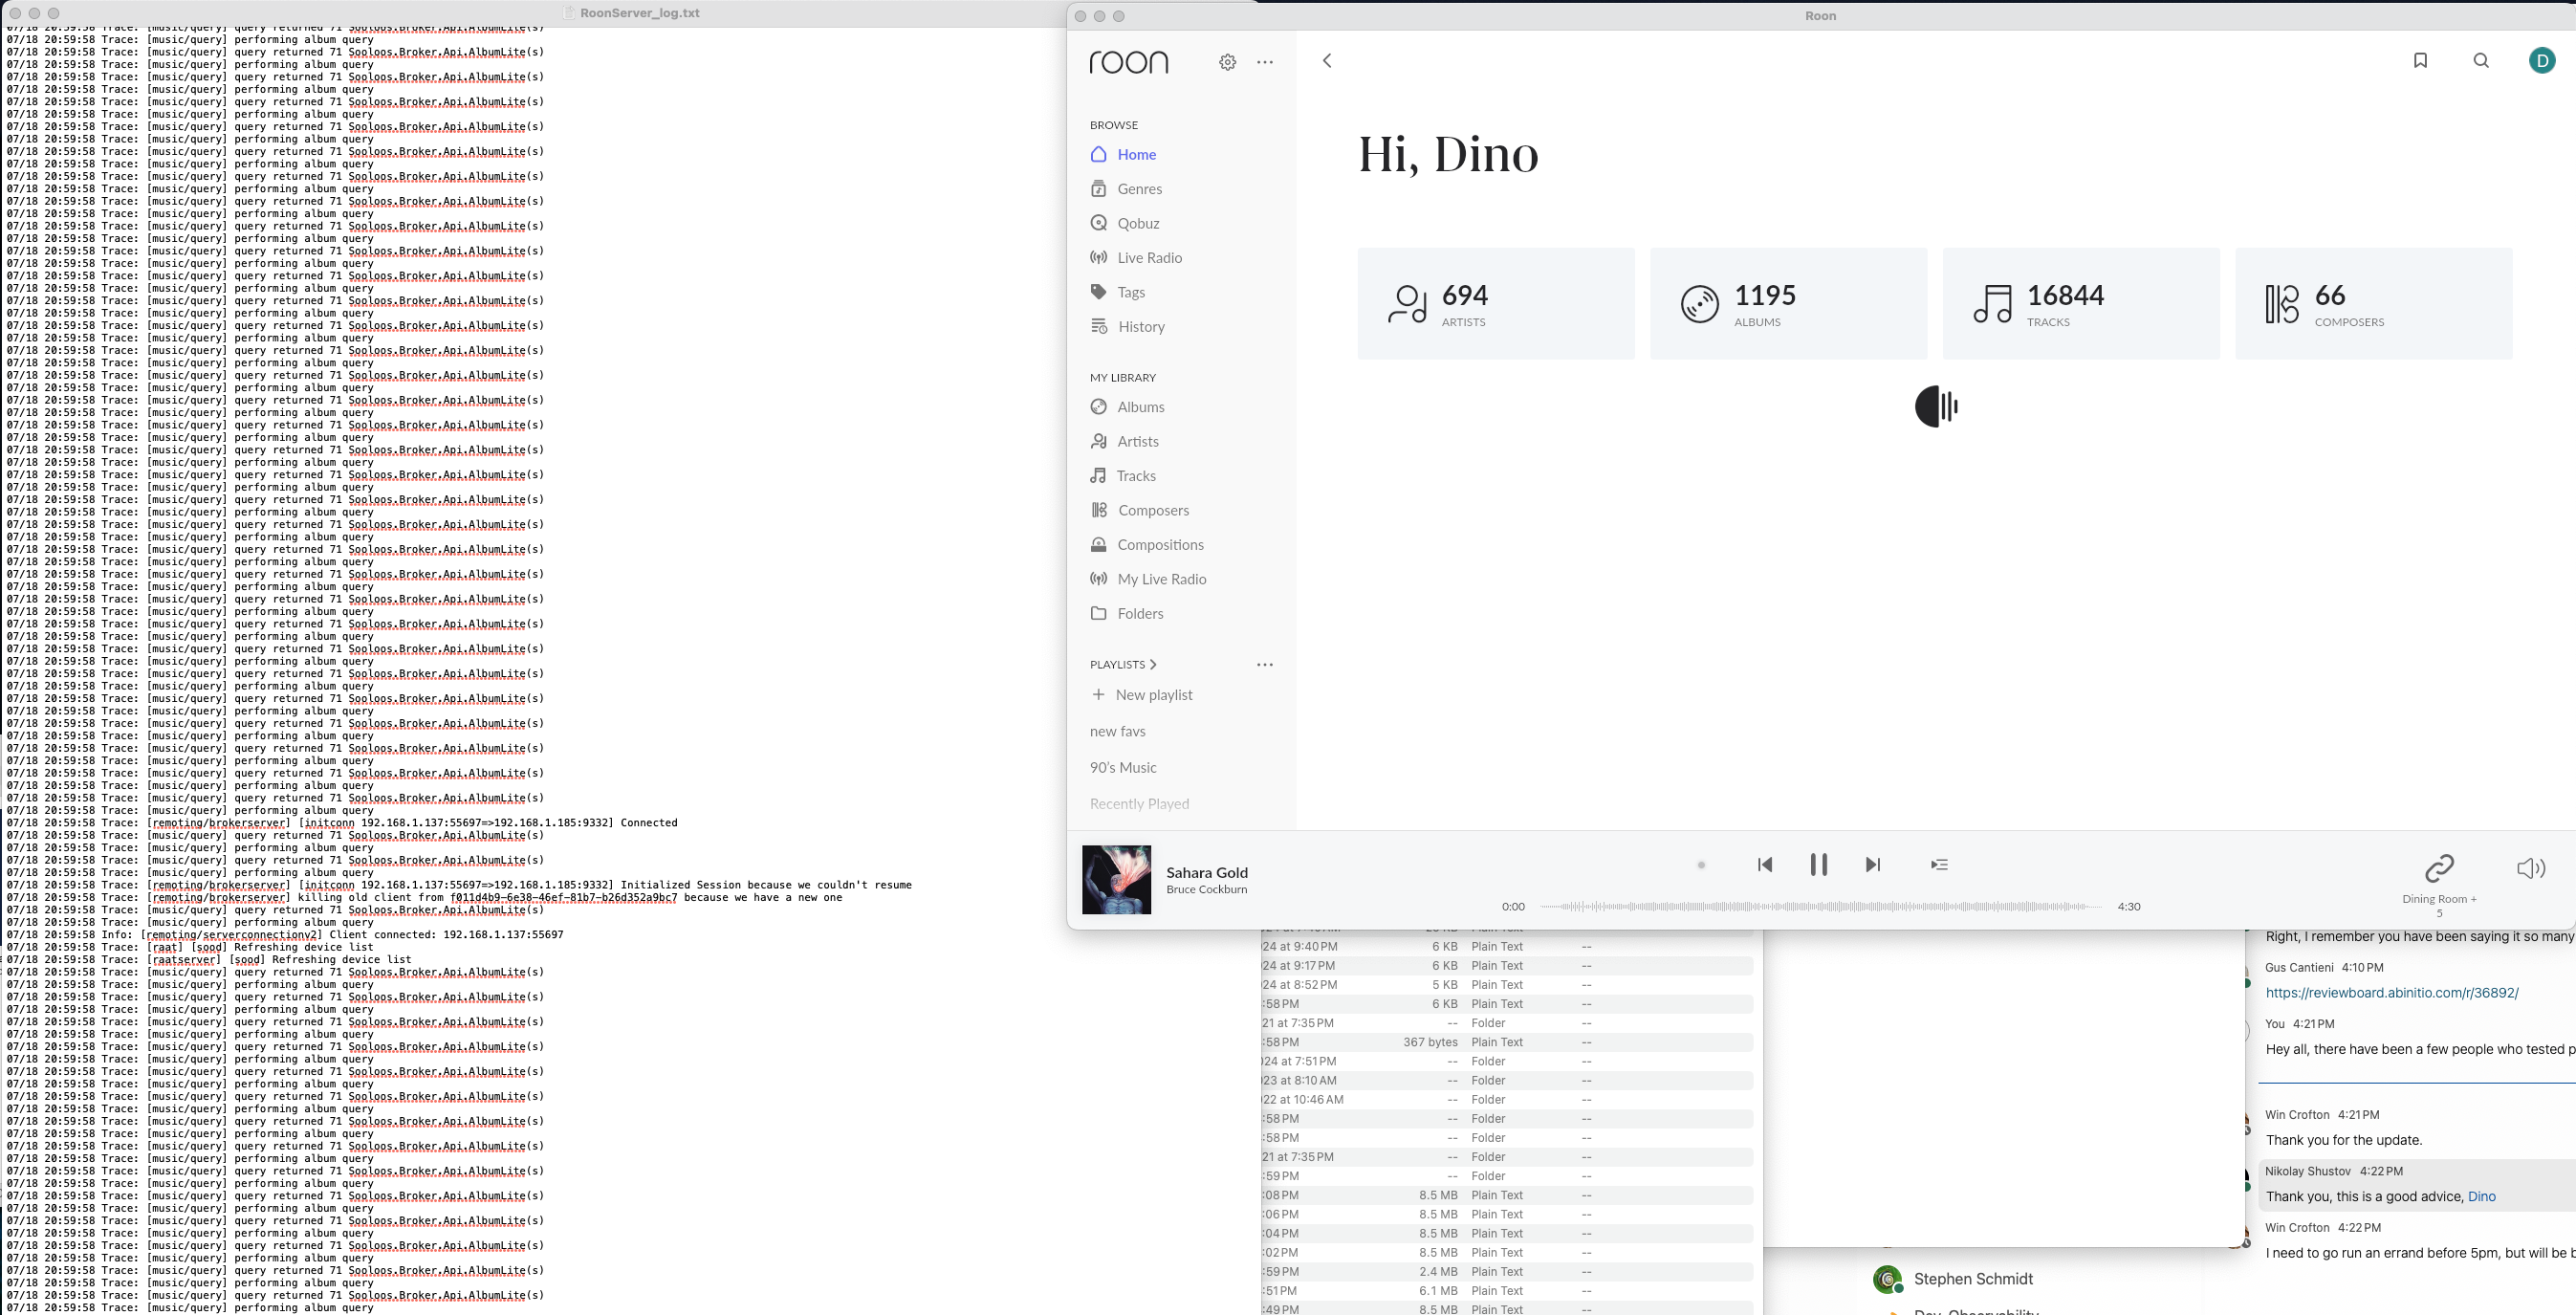The width and height of the screenshot is (2576, 1315).
Task: Click the RoonServer_log.txt window title
Action: [639, 13]
